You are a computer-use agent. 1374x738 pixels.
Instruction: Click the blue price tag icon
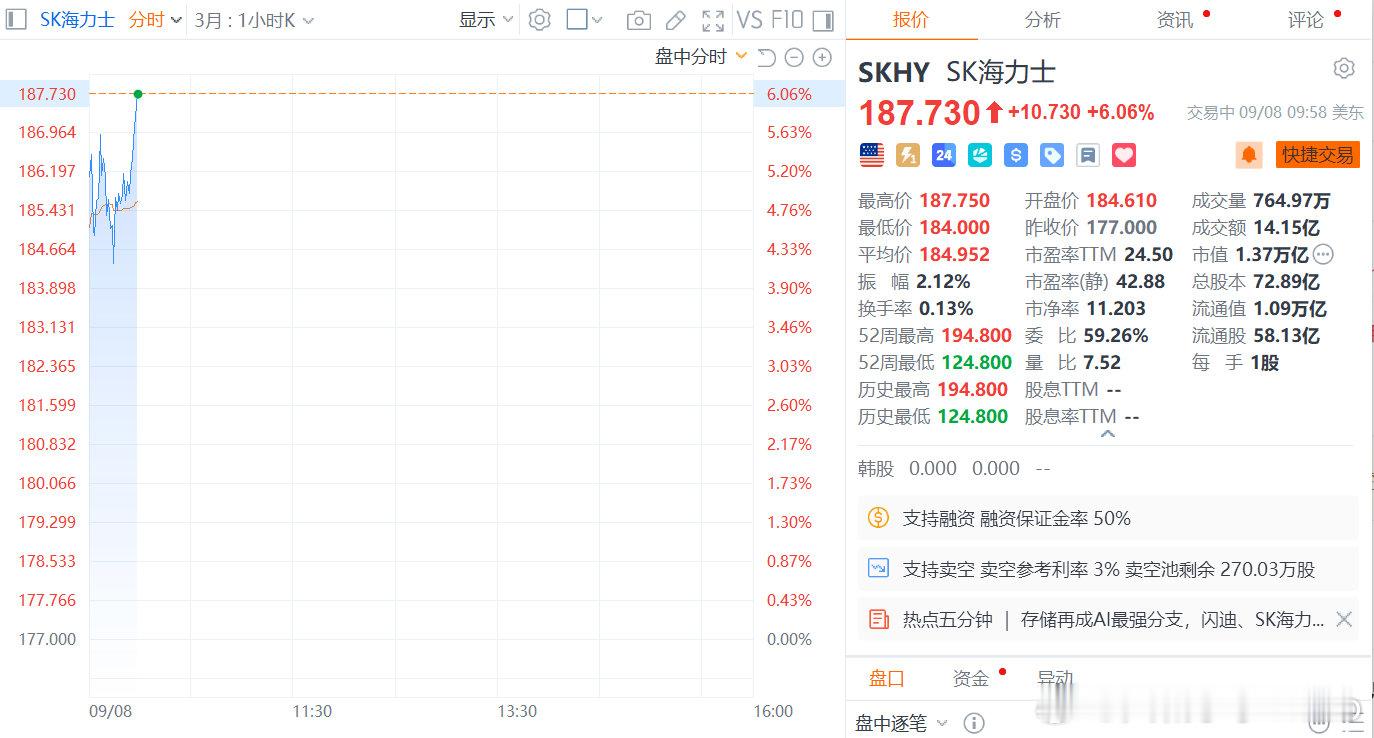[1052, 155]
